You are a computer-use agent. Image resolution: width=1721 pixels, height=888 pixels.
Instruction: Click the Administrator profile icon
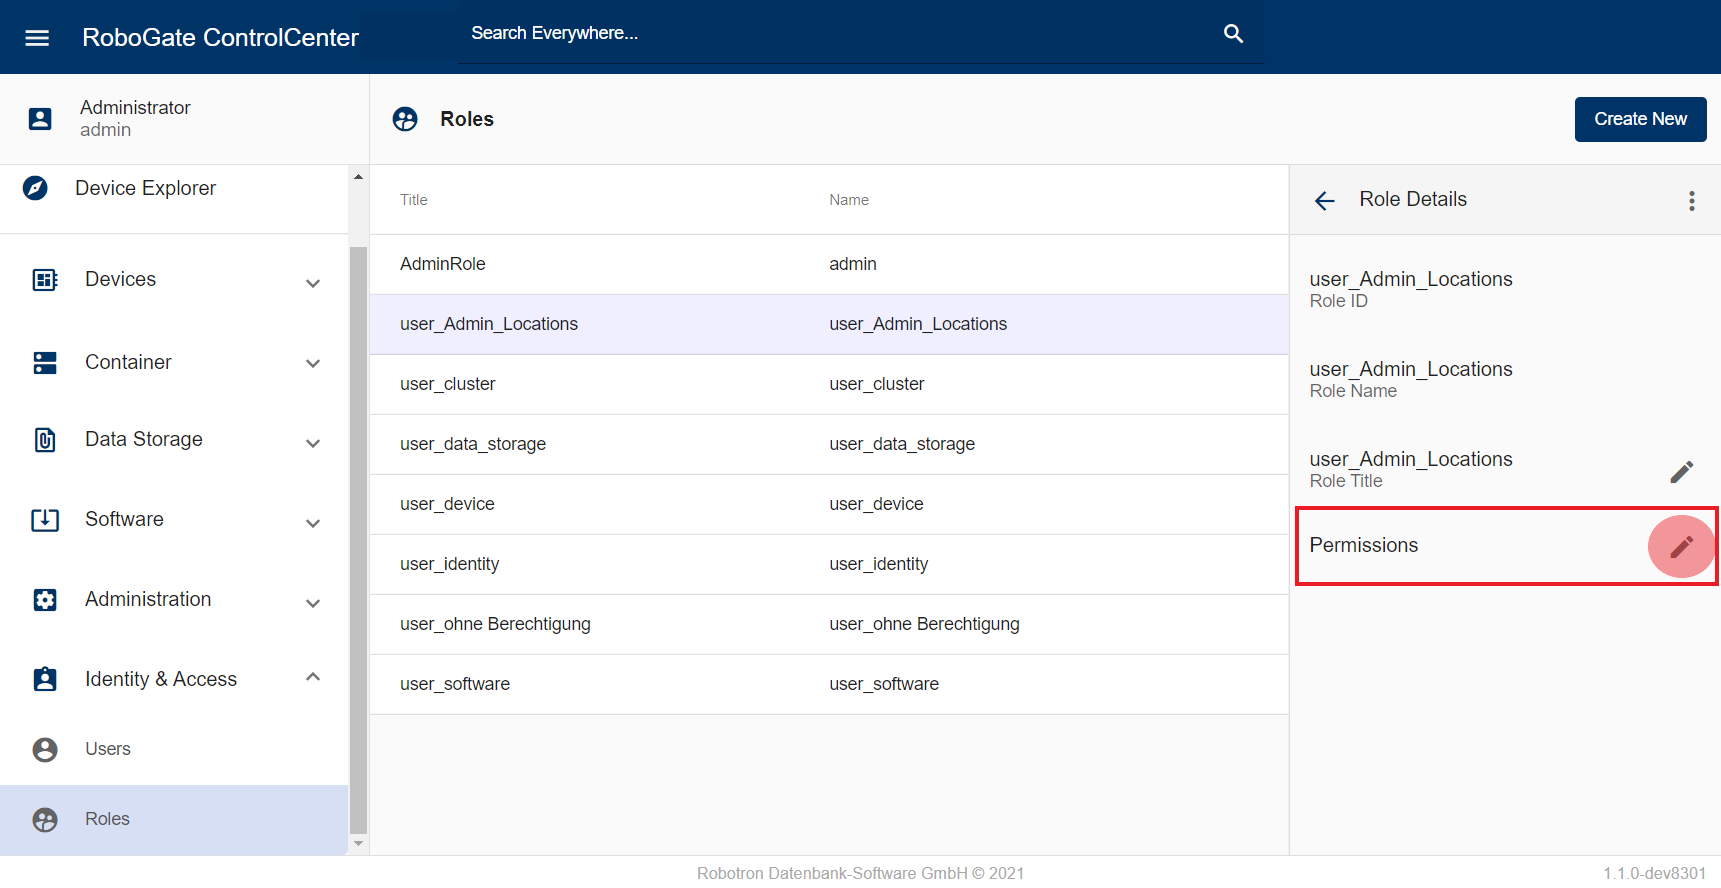(40, 119)
